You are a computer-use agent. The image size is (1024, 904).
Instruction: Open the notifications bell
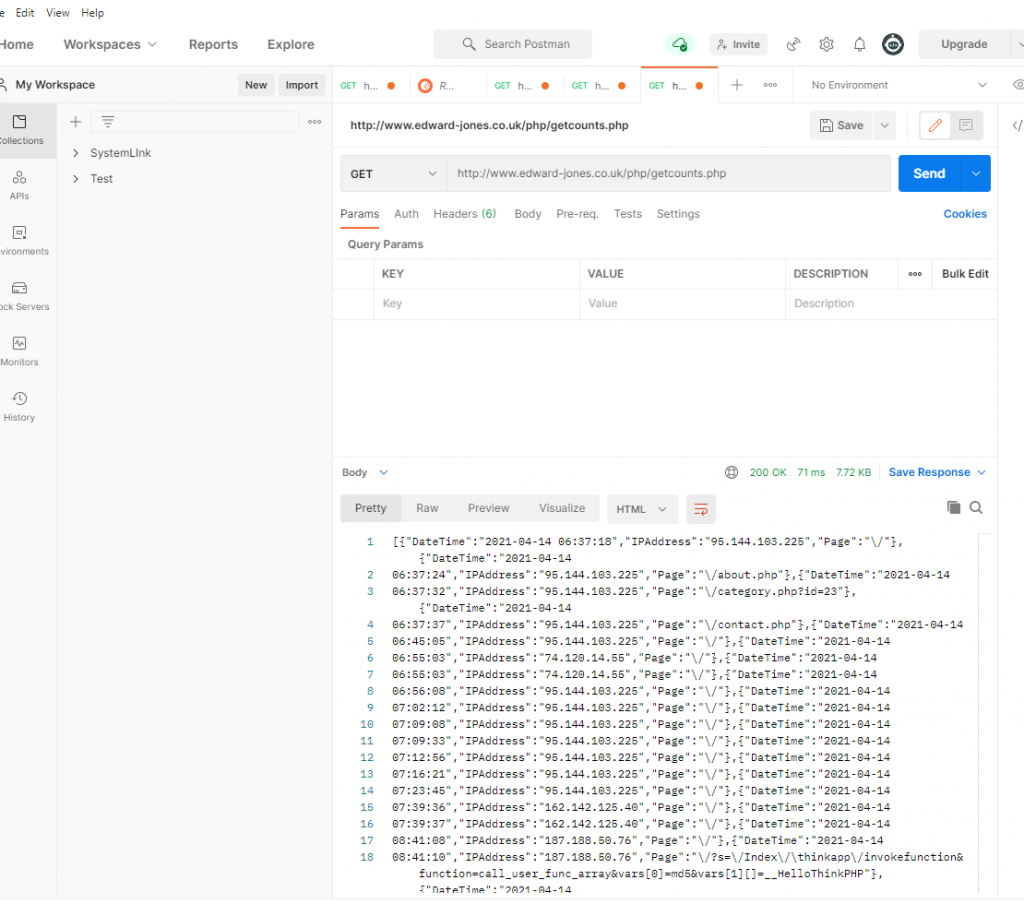tap(859, 44)
